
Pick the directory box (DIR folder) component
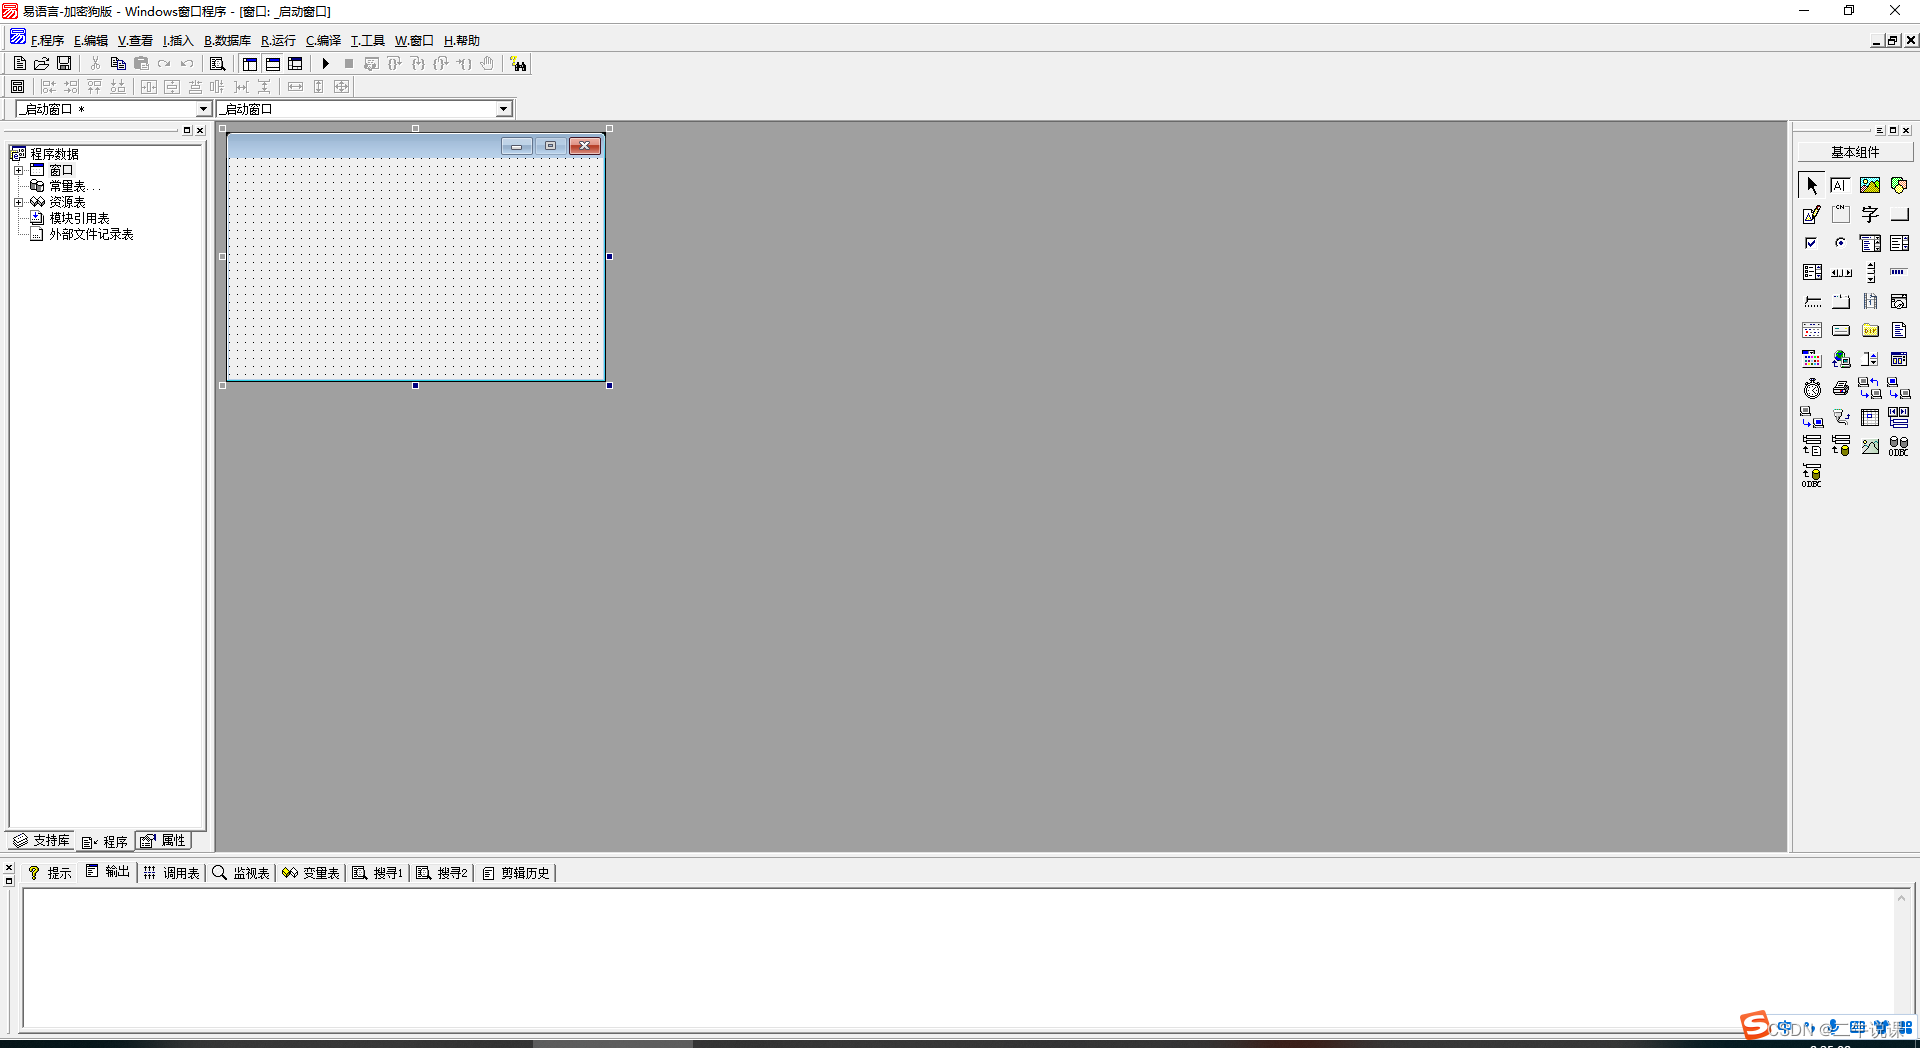coord(1870,330)
